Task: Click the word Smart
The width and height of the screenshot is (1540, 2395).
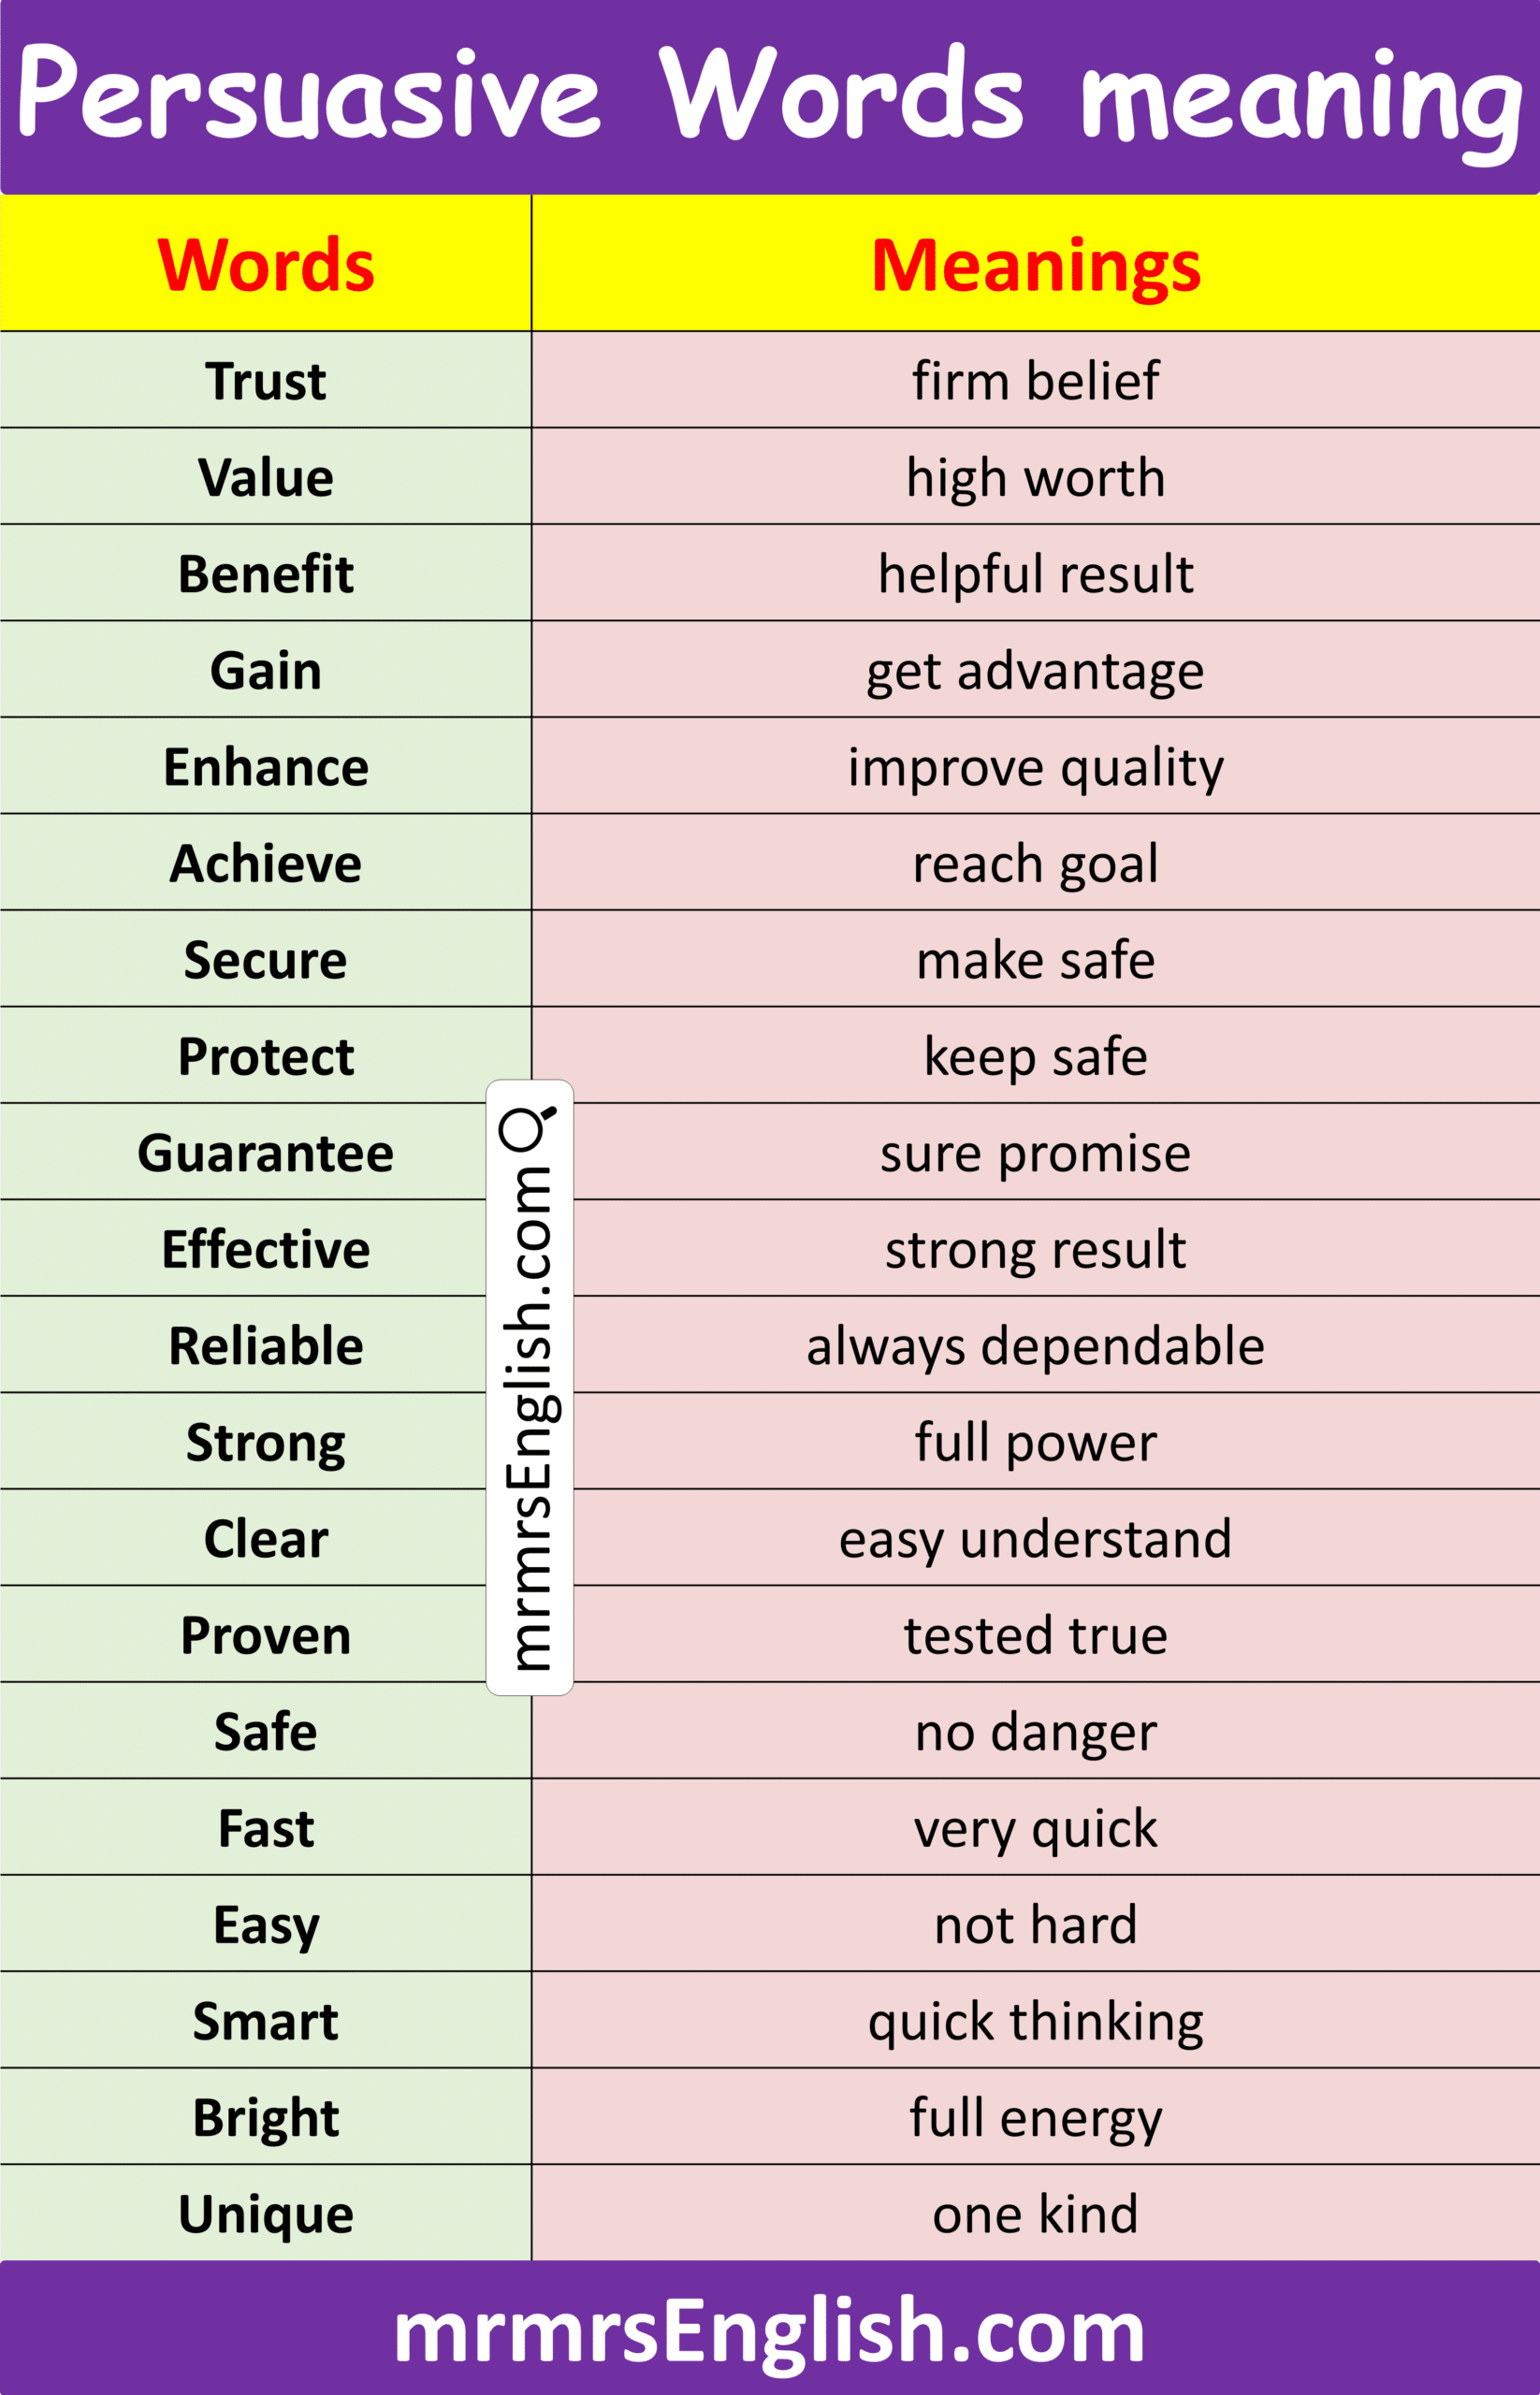Action: (266, 2021)
